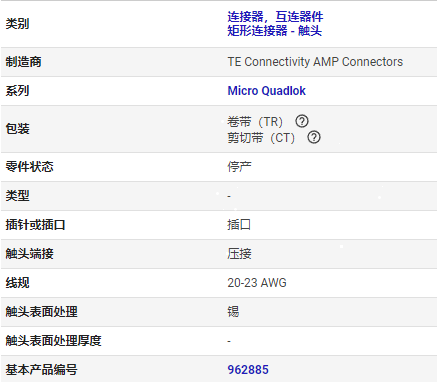The image size is (437, 382).
Task: Click the 制造商 row label
Action: (x=23, y=62)
